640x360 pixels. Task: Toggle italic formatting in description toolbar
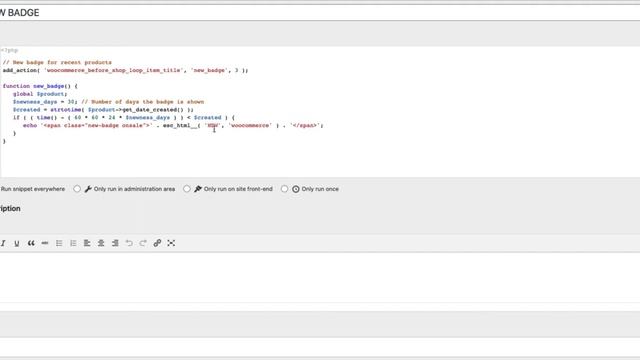point(3,243)
